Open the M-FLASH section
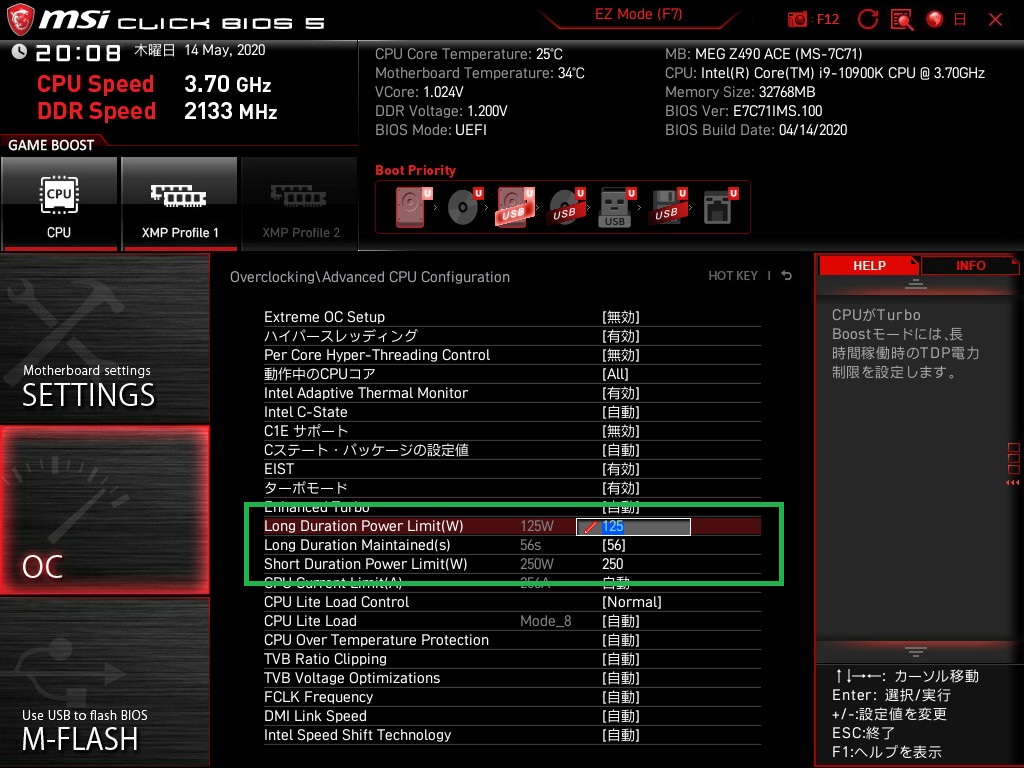Image resolution: width=1024 pixels, height=768 pixels. [104, 681]
